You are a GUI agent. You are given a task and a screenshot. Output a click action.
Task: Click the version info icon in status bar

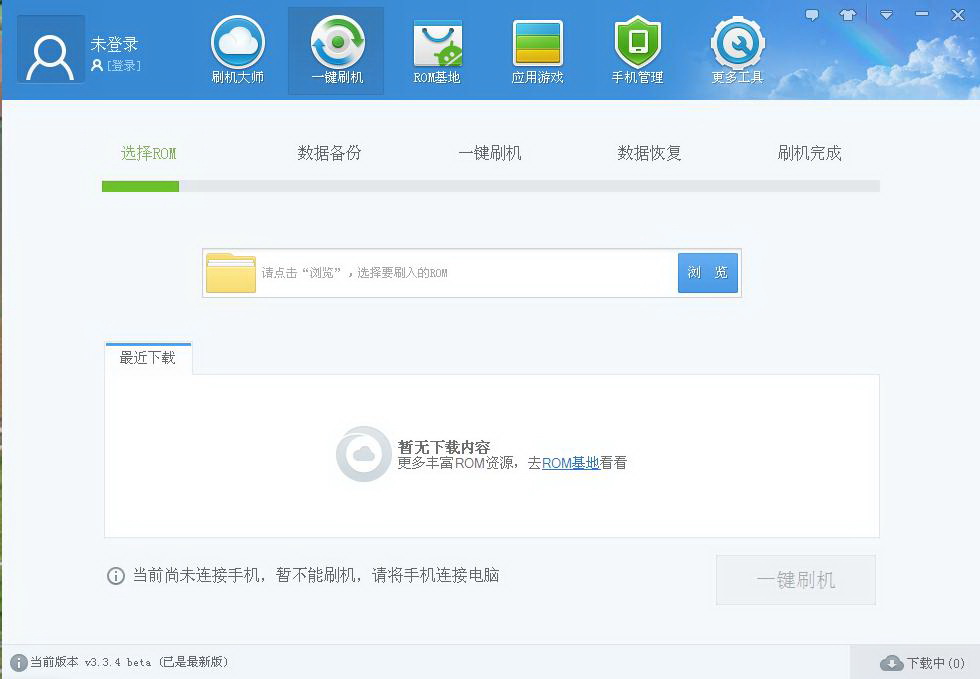19,663
